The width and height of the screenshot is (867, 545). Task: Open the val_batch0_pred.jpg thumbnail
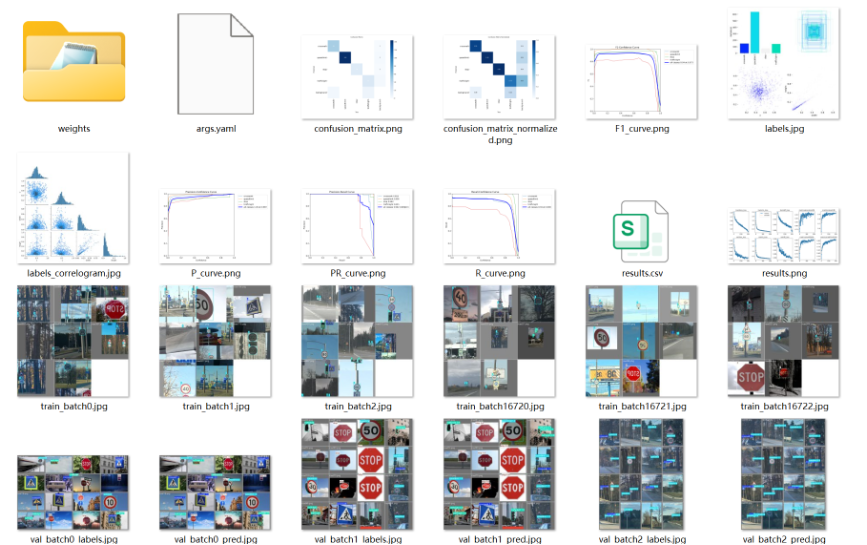215,492
